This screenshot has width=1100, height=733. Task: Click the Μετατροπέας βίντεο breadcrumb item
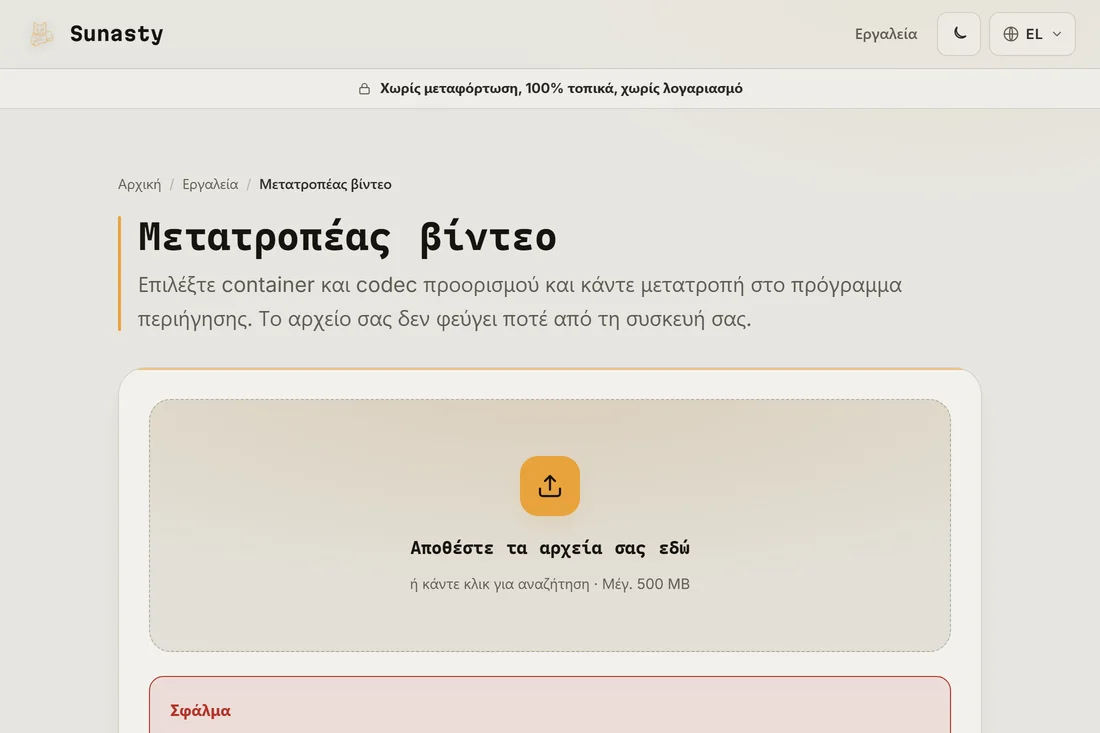click(326, 184)
